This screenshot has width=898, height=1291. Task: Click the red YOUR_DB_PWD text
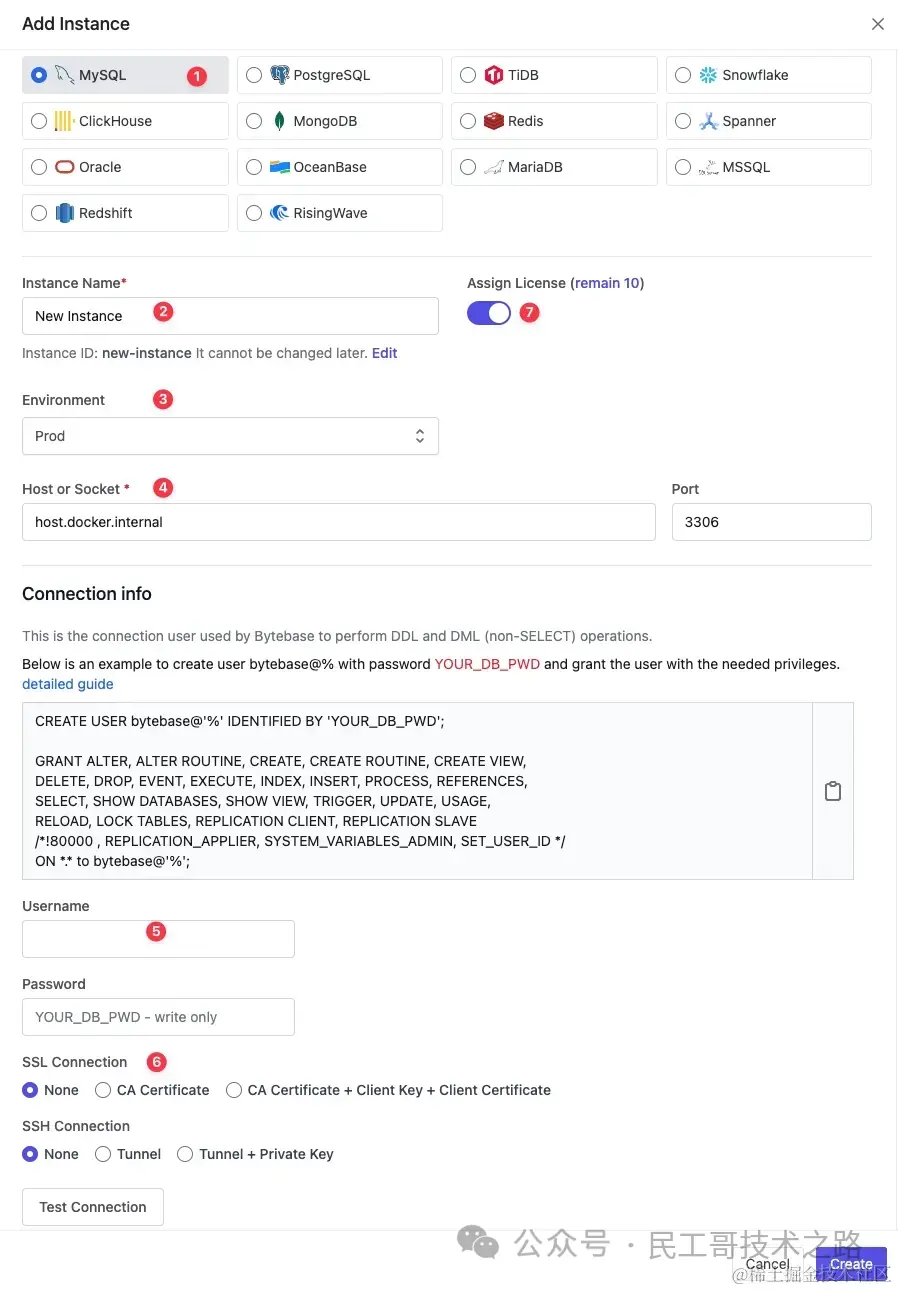487,664
